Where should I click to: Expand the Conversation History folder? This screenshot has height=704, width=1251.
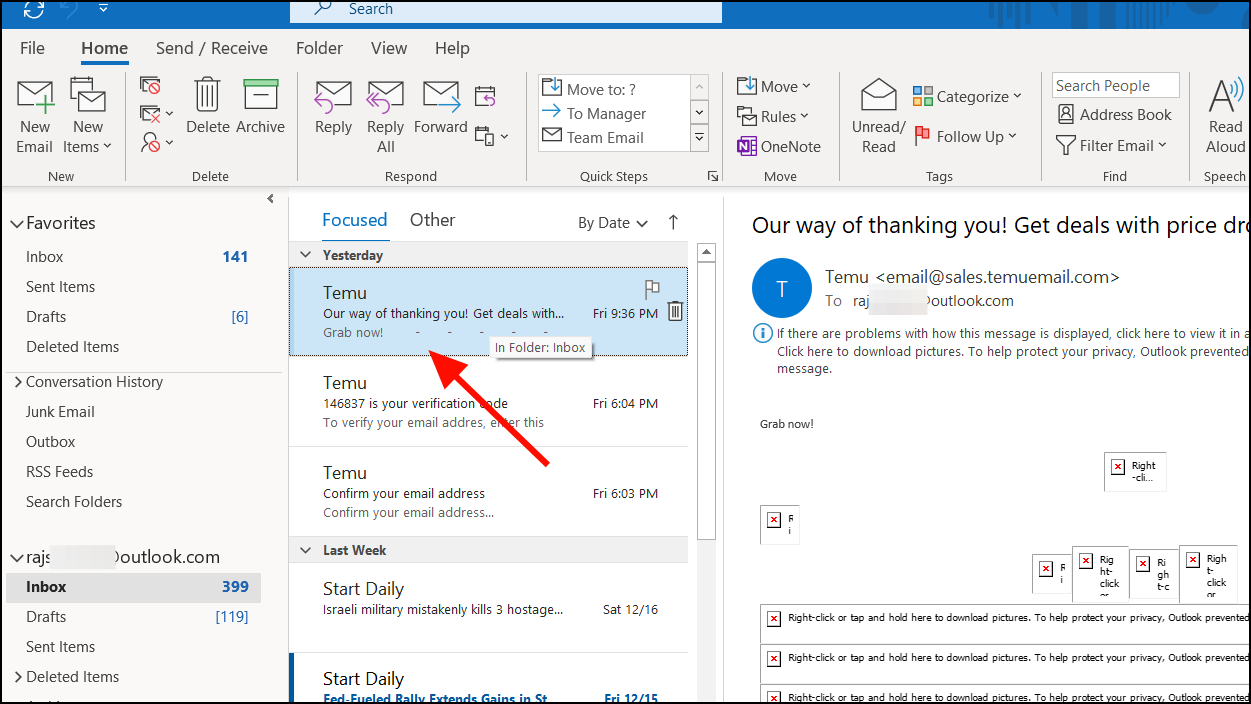point(16,382)
